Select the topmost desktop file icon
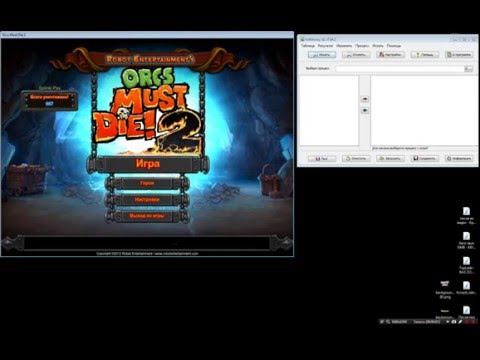The width and height of the screenshot is (480, 360). [466, 215]
